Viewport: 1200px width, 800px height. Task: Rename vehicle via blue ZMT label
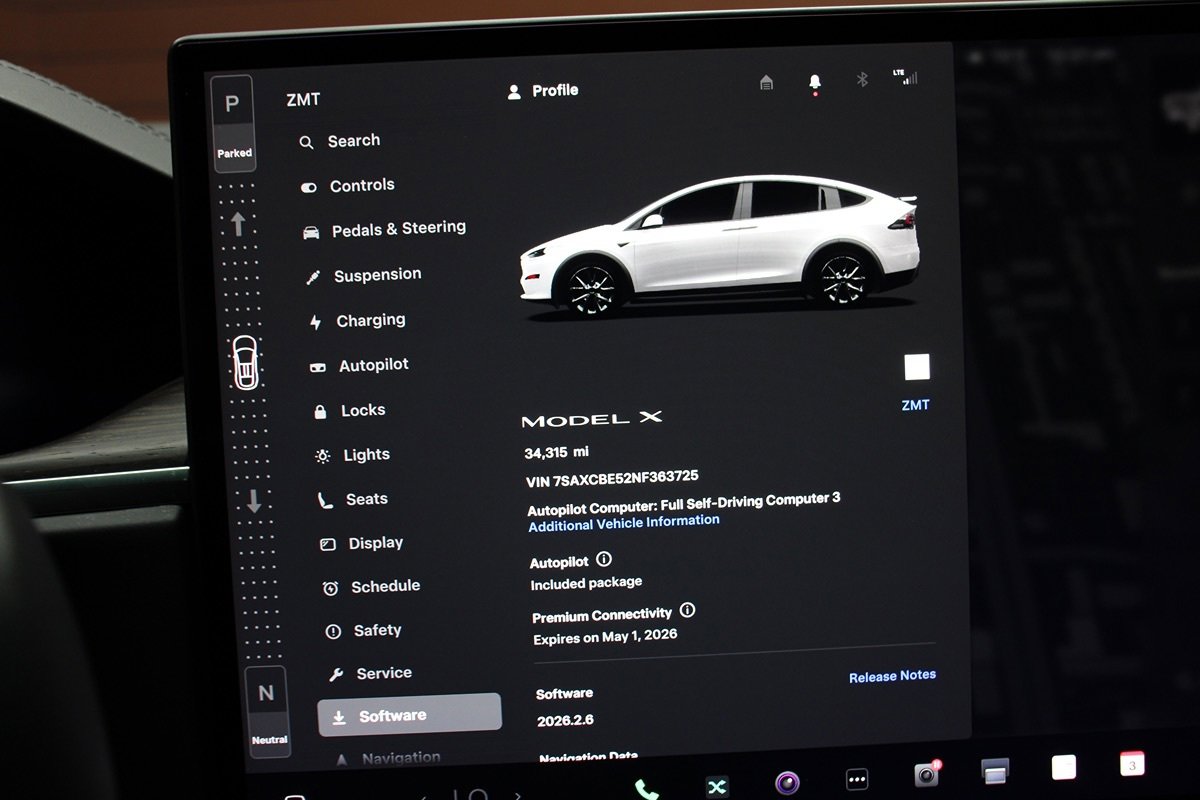(x=915, y=405)
